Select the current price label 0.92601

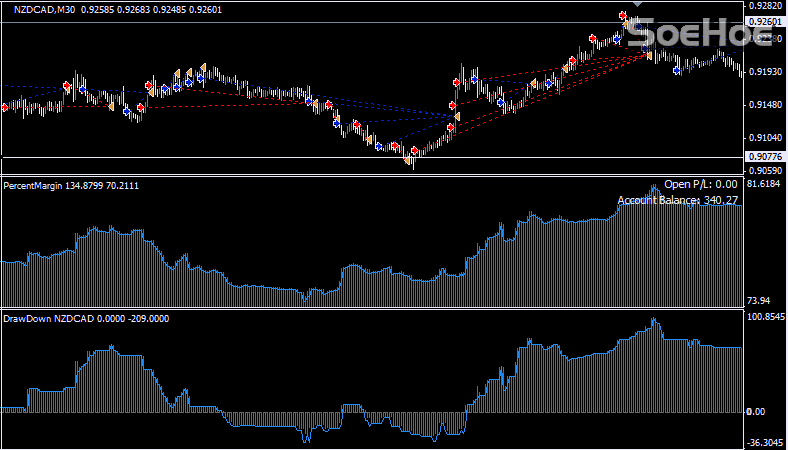765,21
